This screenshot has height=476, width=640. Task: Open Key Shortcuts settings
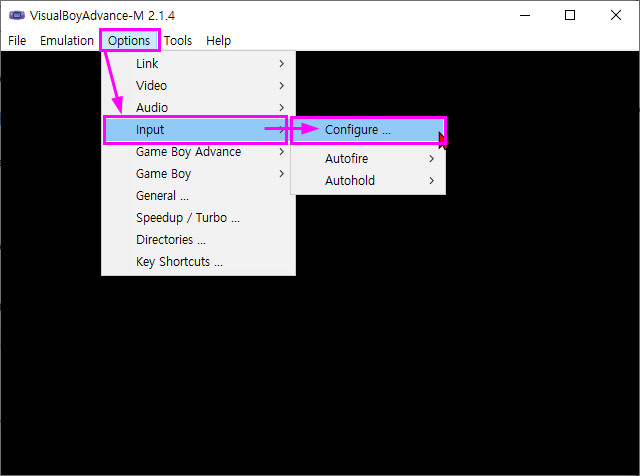(x=198, y=262)
